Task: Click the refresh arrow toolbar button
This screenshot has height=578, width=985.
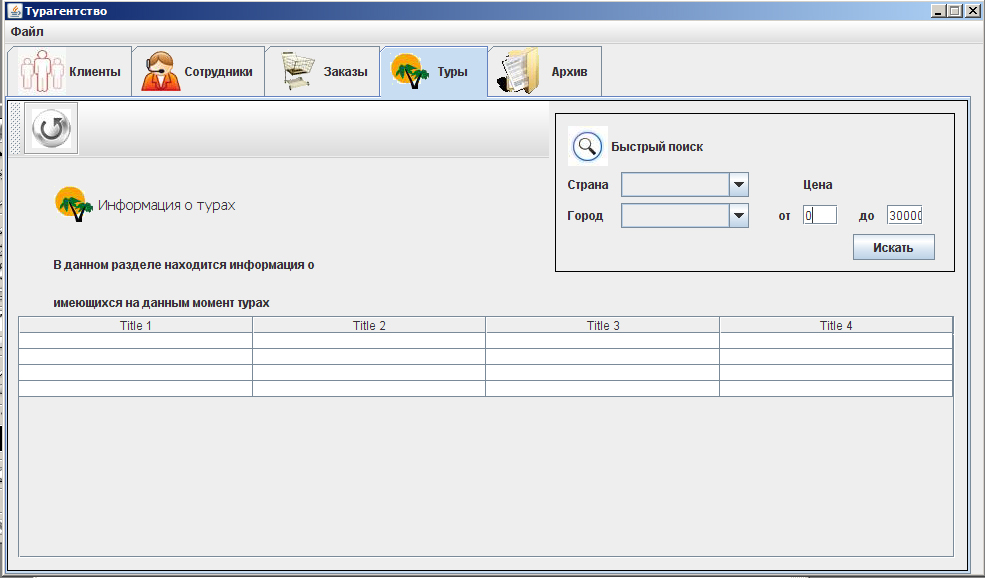Action: (x=51, y=128)
